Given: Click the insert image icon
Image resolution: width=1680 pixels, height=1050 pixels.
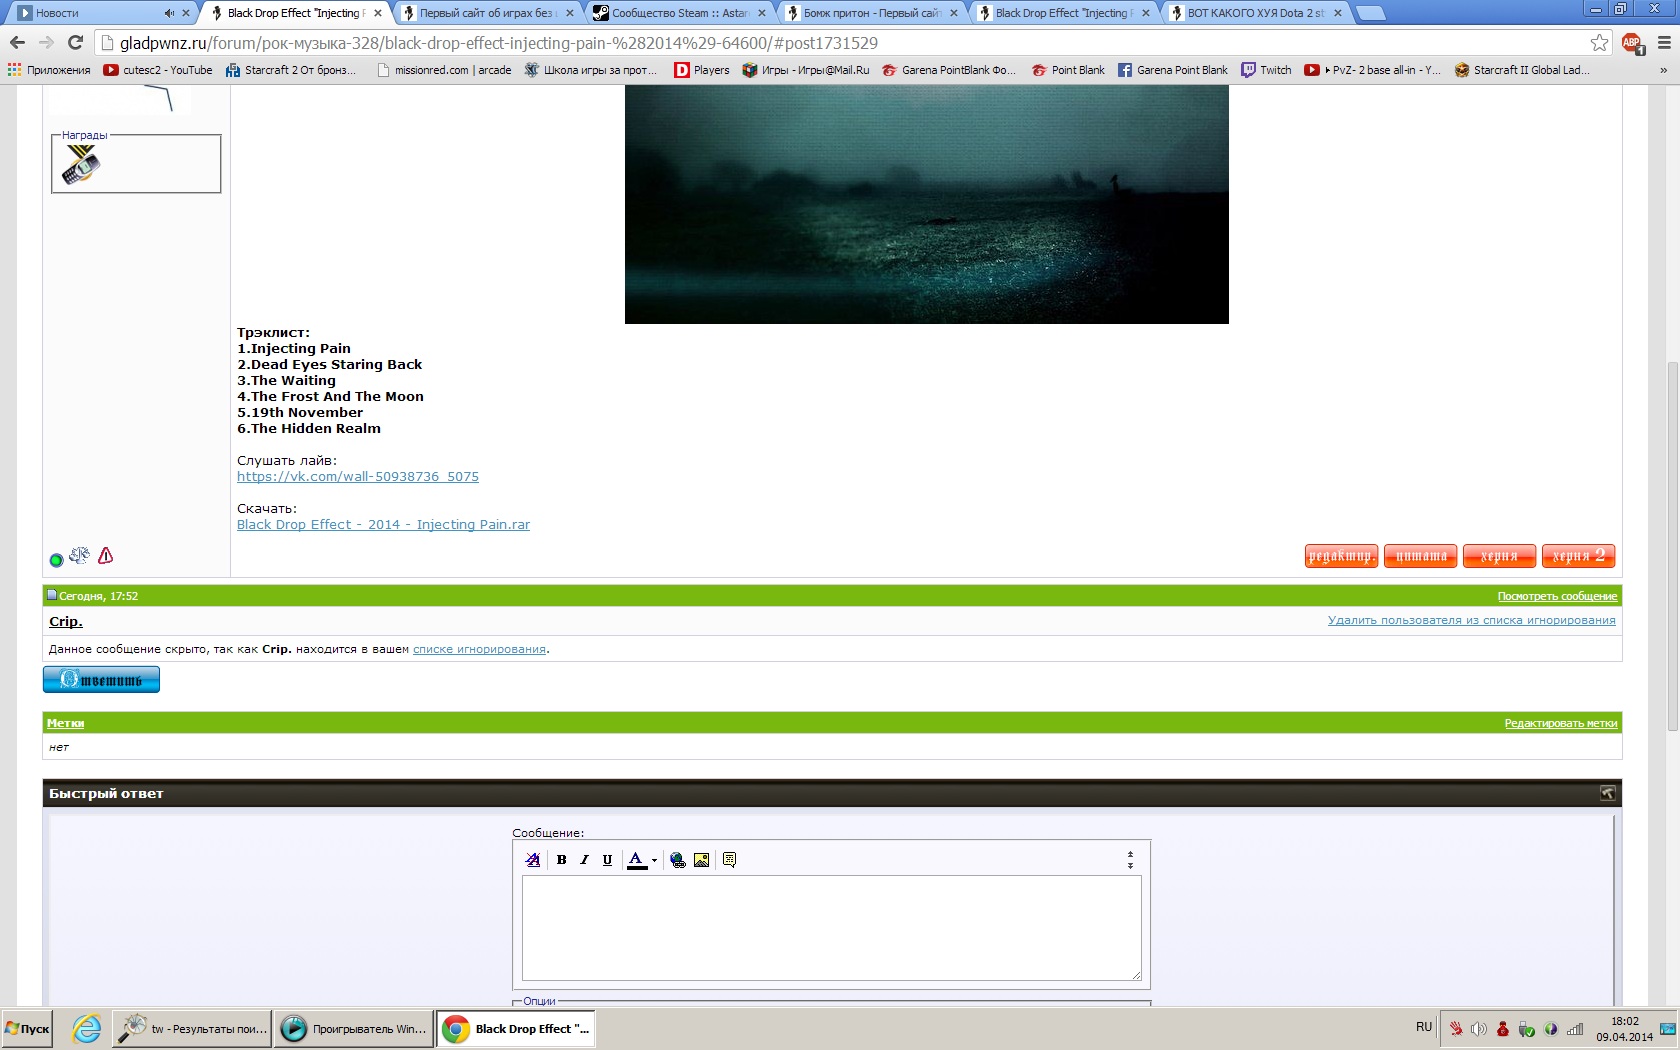Looking at the screenshot, I should (x=702, y=860).
